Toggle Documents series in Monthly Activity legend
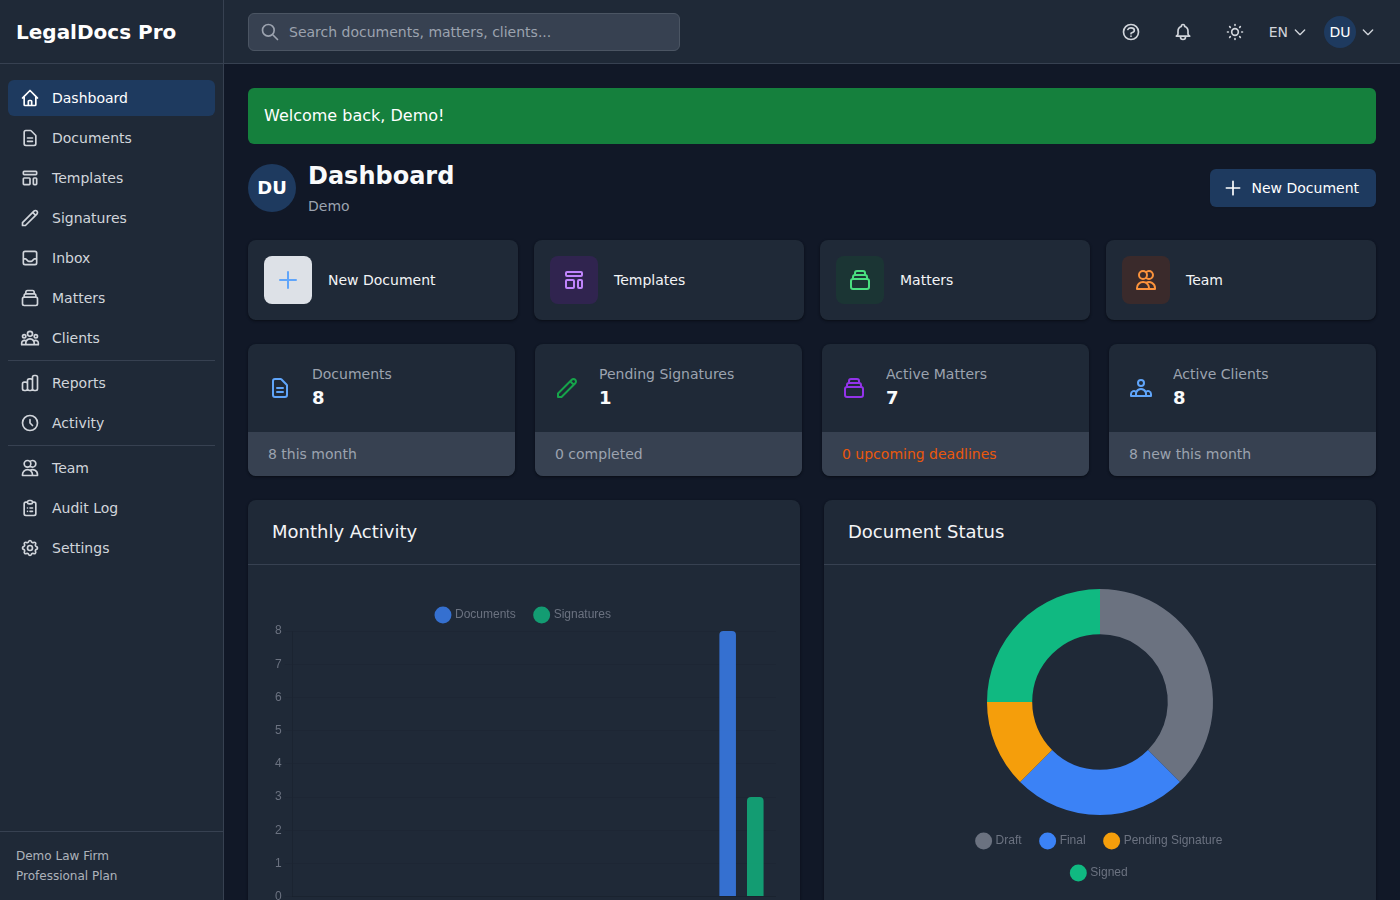Image resolution: width=1400 pixels, height=900 pixels. pos(476,614)
